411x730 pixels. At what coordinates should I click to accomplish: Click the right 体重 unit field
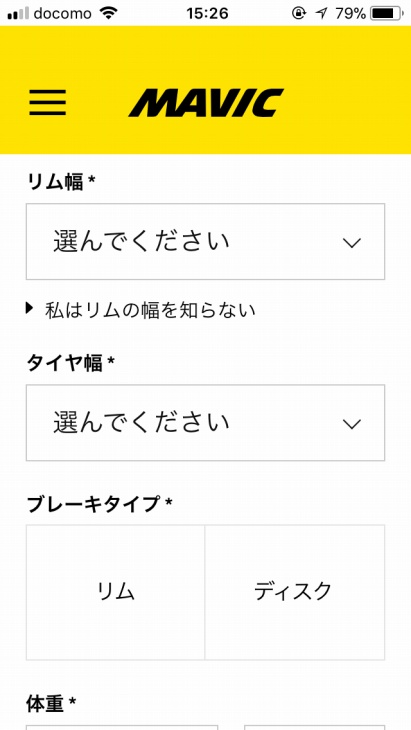pos(314,727)
